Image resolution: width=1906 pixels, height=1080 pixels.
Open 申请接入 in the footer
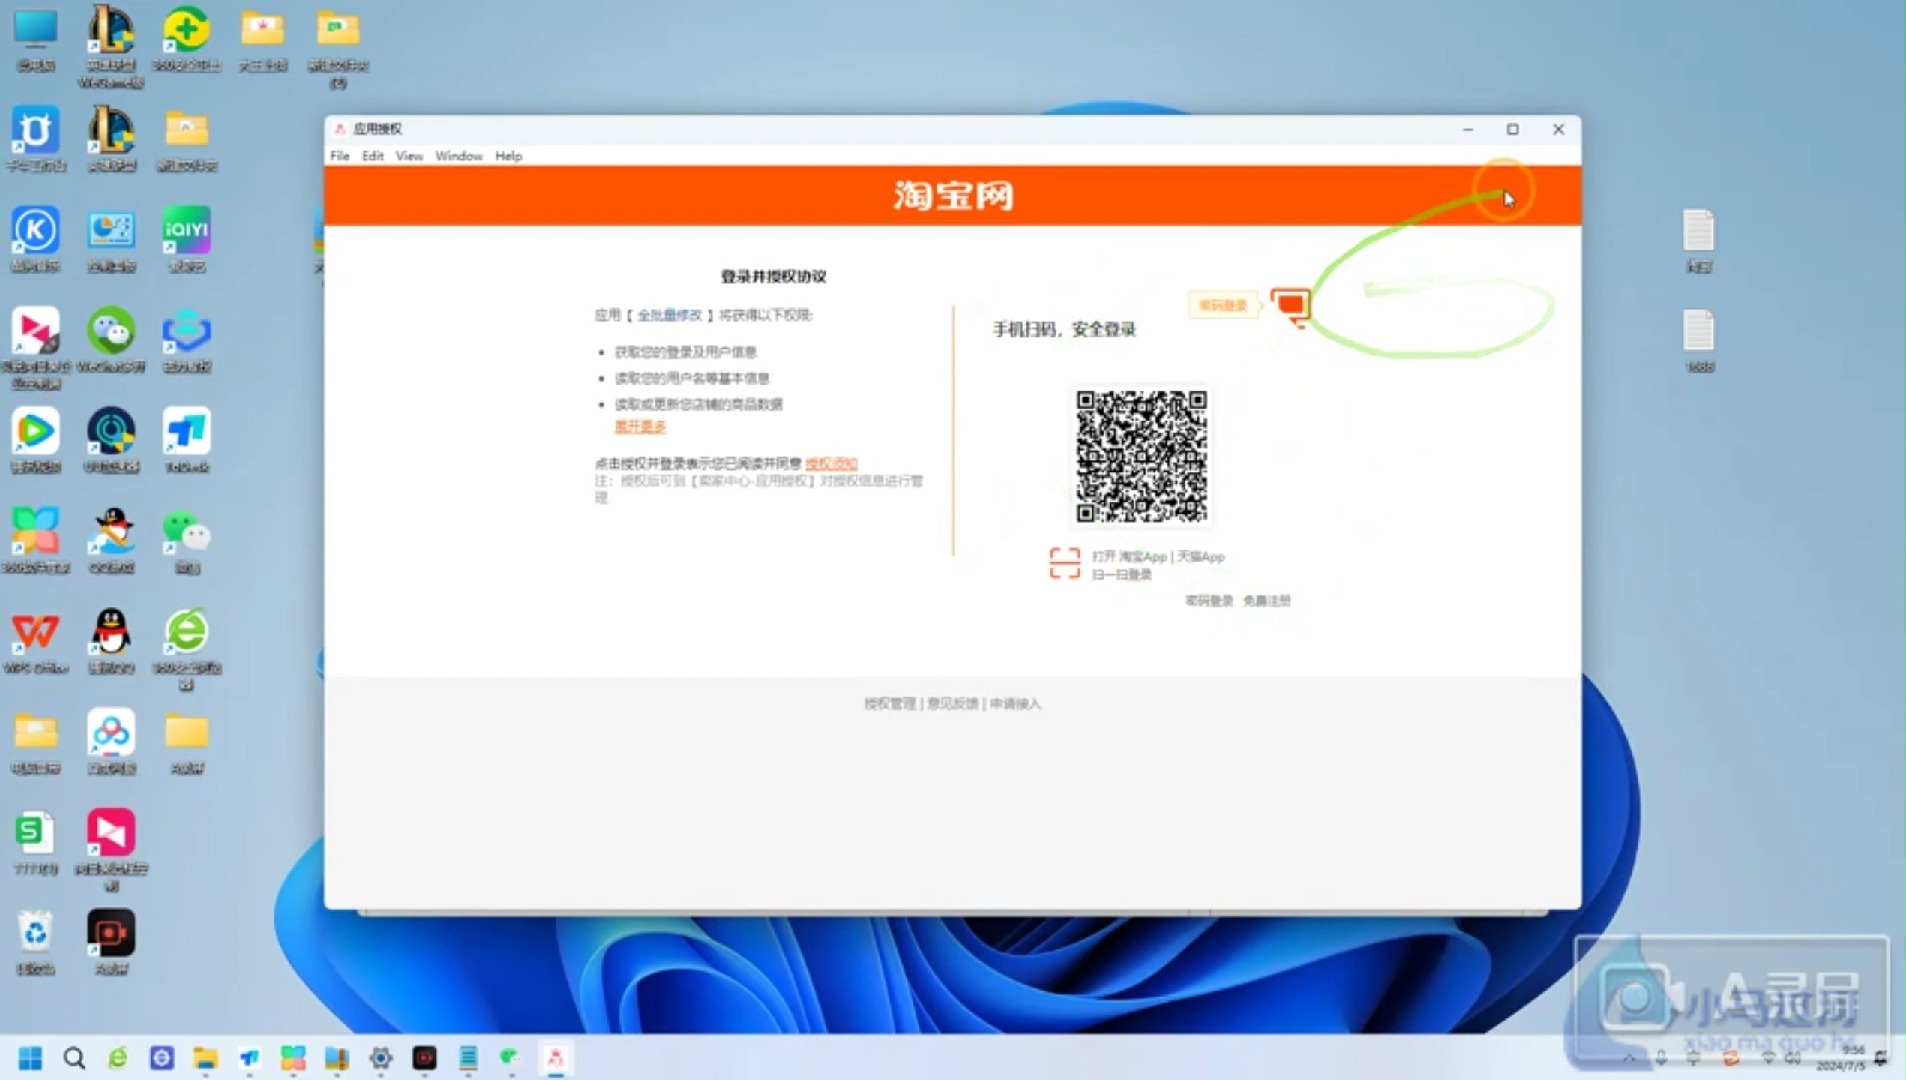tap(1015, 703)
